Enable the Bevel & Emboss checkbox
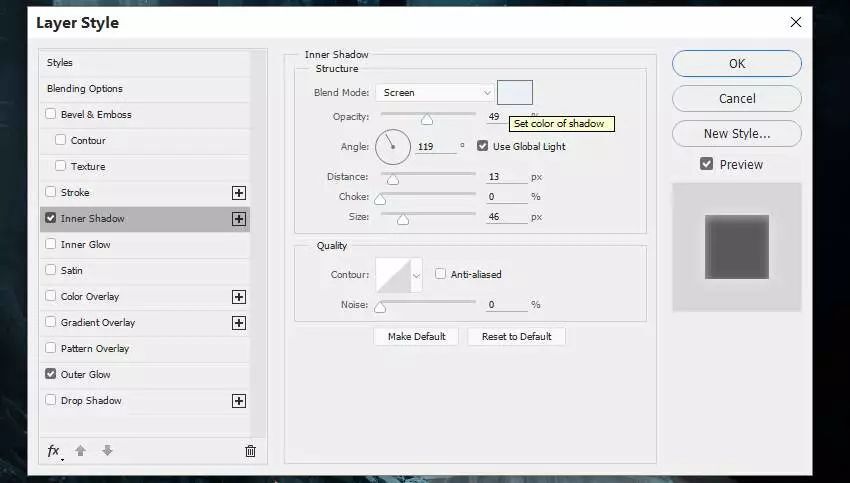 [51, 115]
